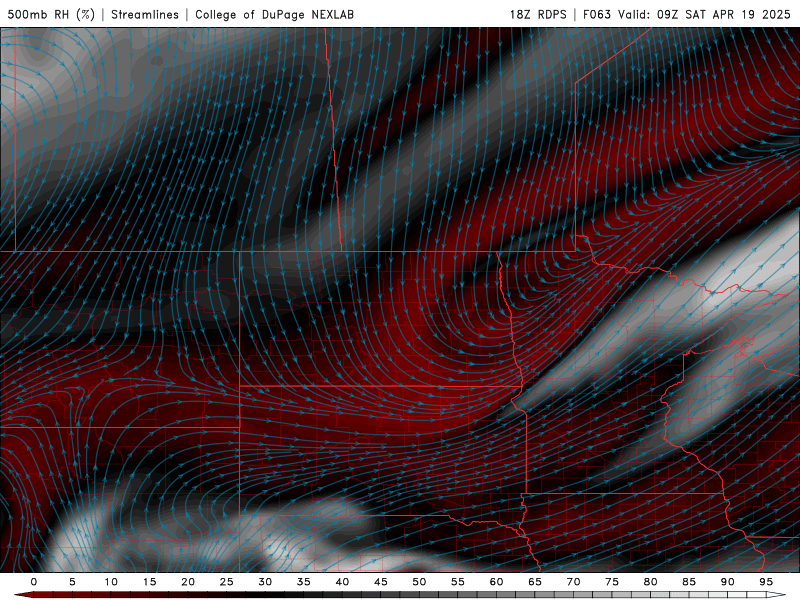Click the 65 value on the color scale
The height and width of the screenshot is (600, 800).
535,582
